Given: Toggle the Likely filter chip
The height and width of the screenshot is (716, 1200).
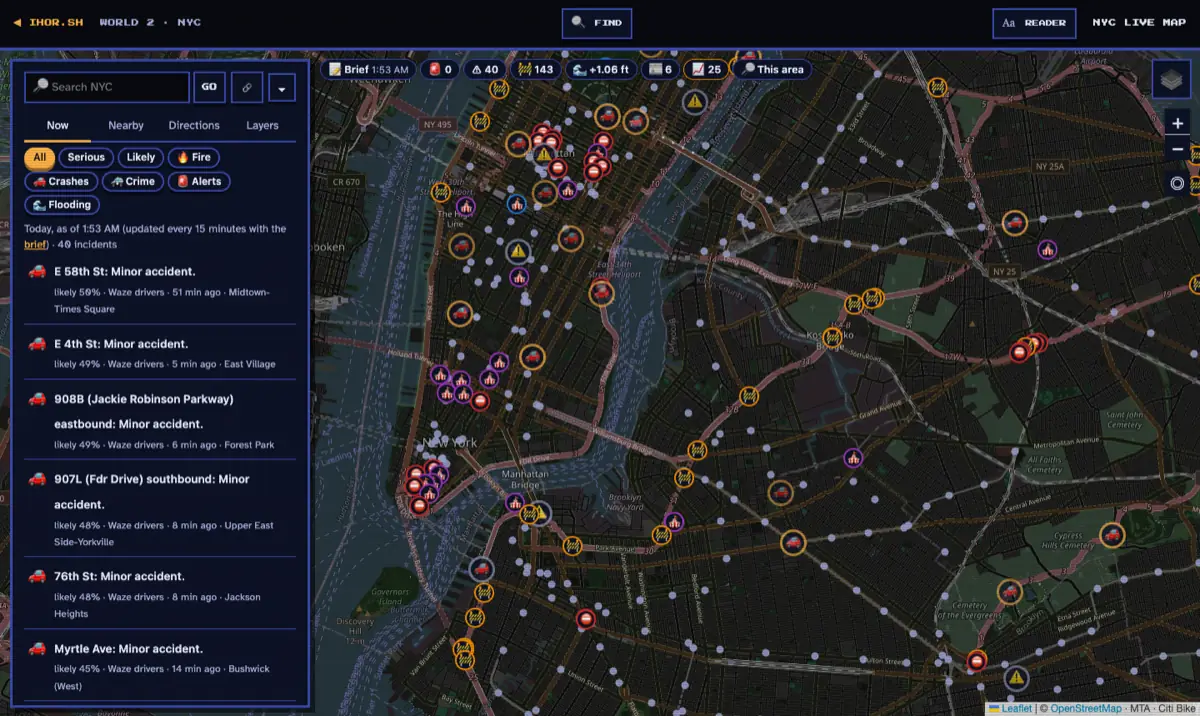Looking at the screenshot, I should click(x=141, y=157).
